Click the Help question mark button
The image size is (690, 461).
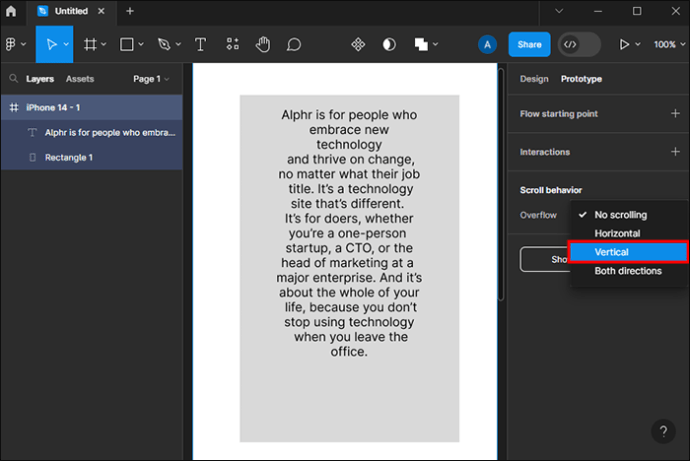point(664,432)
